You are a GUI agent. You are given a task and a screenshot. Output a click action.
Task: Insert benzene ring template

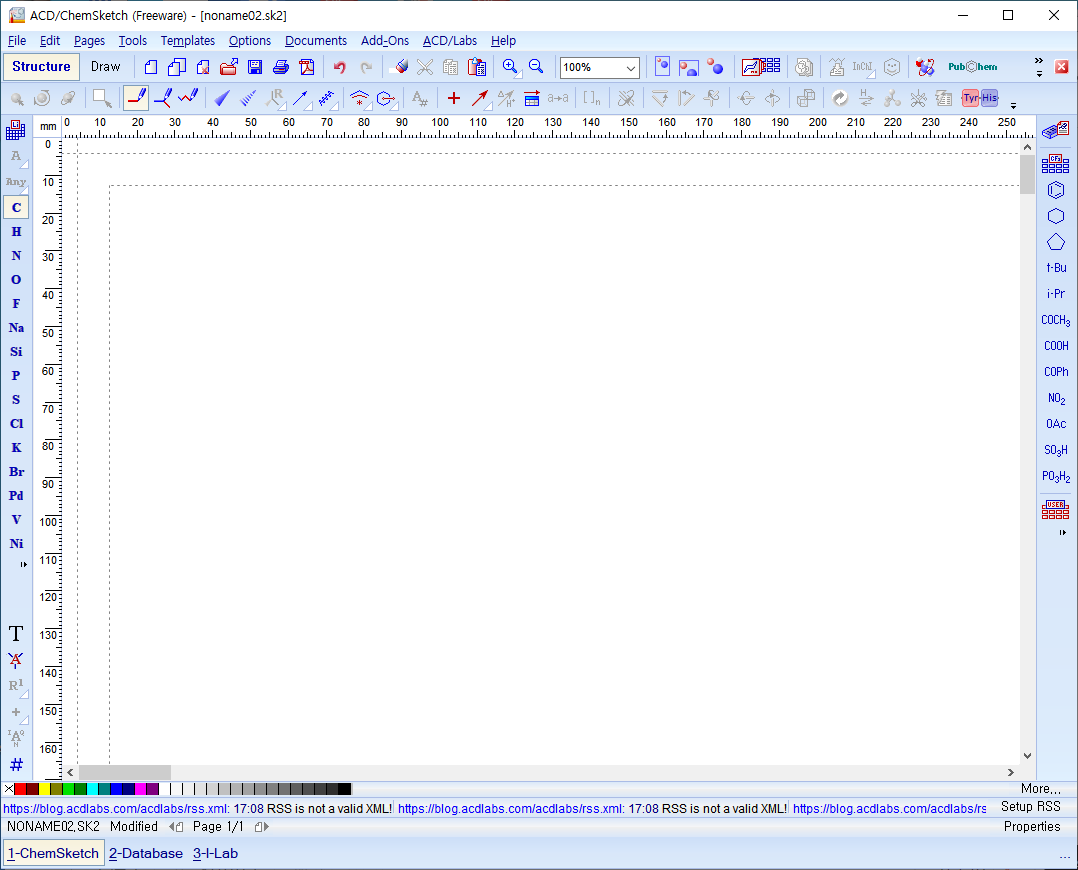point(1056,190)
